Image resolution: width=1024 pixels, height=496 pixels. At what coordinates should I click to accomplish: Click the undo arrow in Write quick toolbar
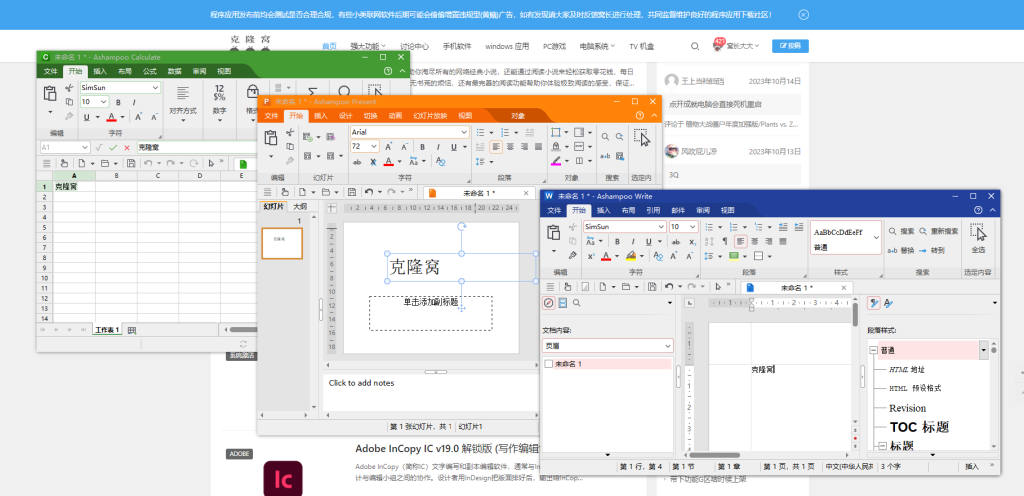click(x=669, y=287)
